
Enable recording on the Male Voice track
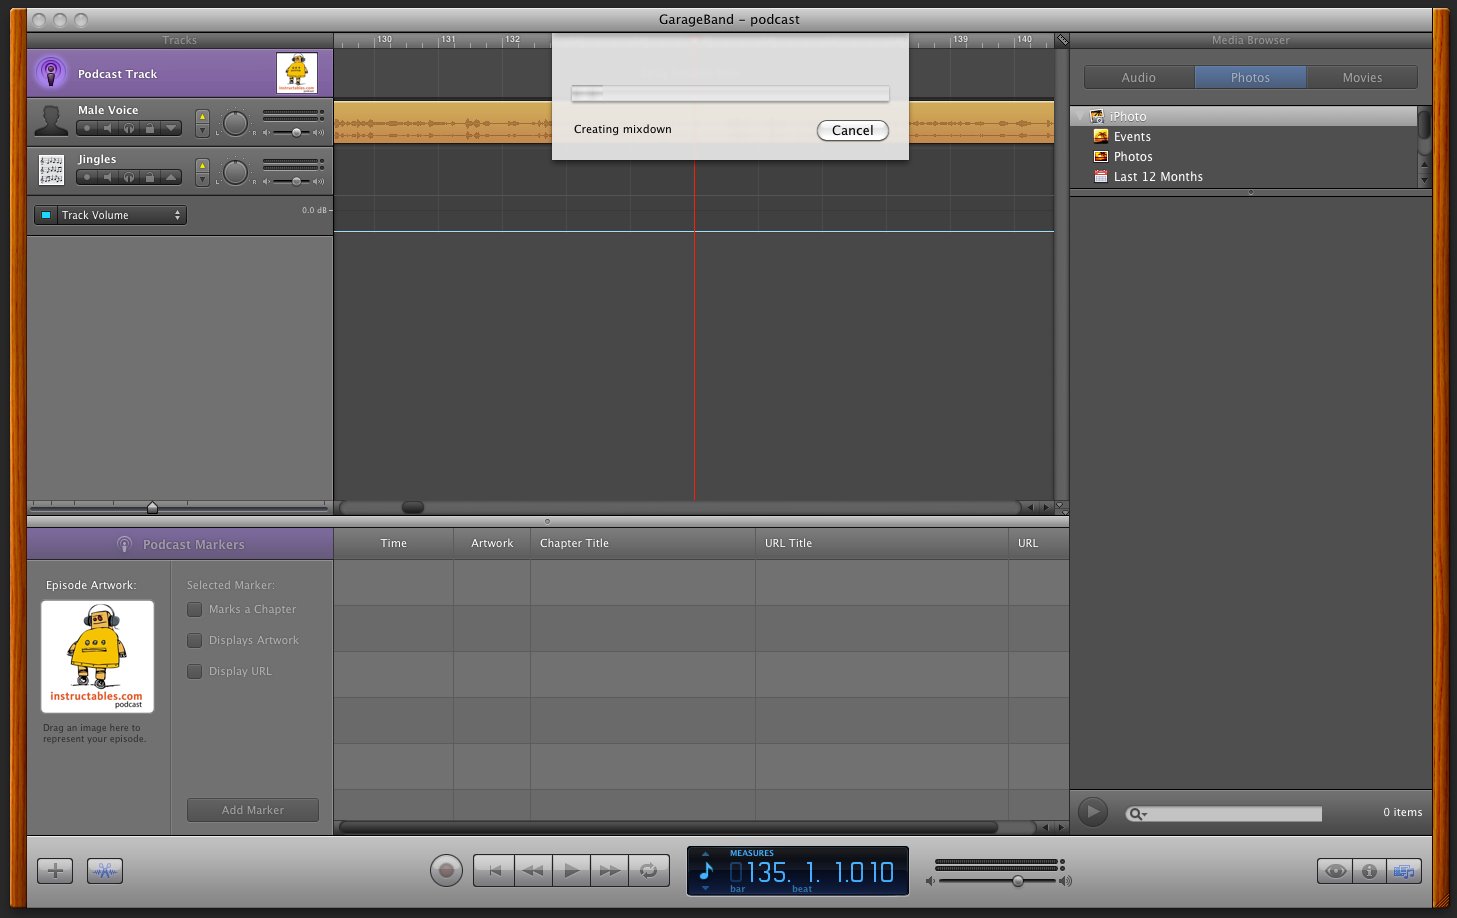click(87, 128)
